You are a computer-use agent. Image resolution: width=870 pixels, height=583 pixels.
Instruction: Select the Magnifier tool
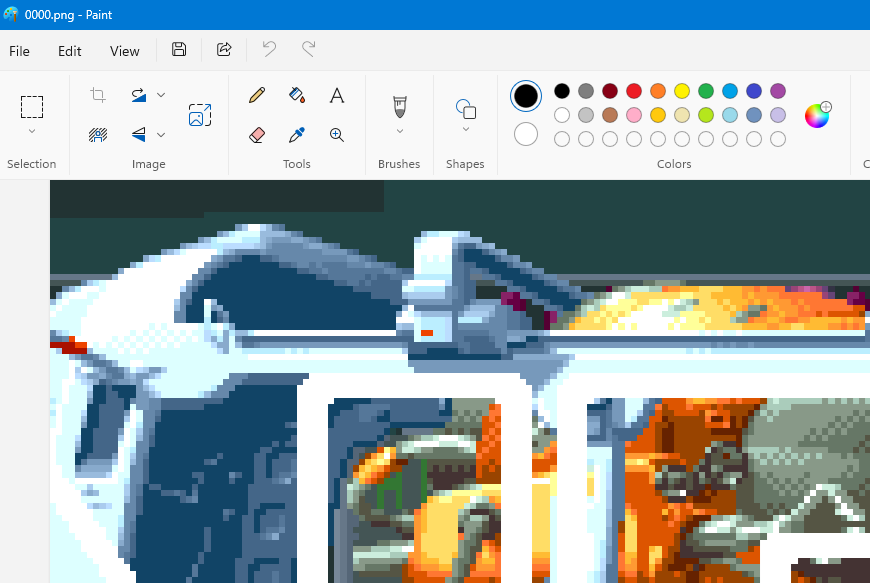click(337, 135)
